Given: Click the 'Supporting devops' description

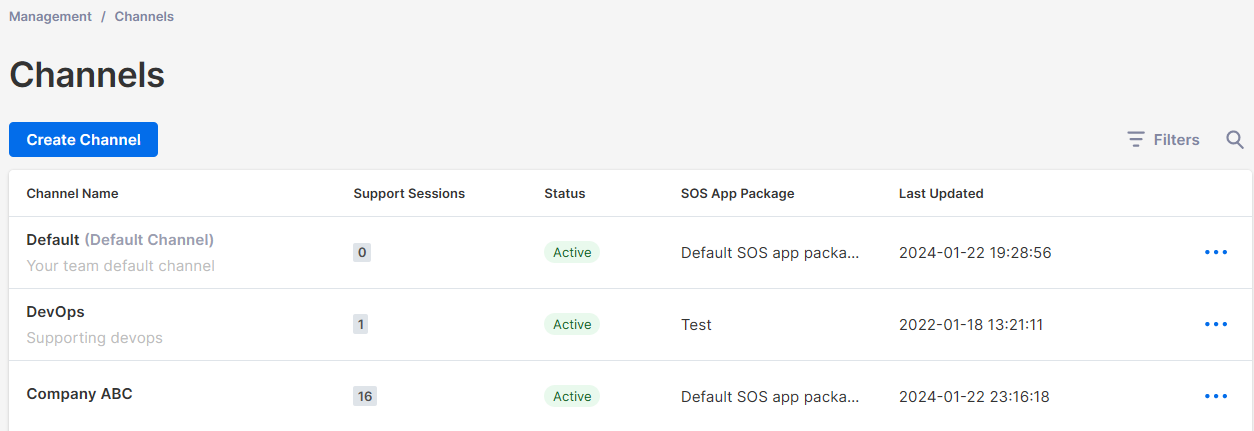Looking at the screenshot, I should 94,338.
